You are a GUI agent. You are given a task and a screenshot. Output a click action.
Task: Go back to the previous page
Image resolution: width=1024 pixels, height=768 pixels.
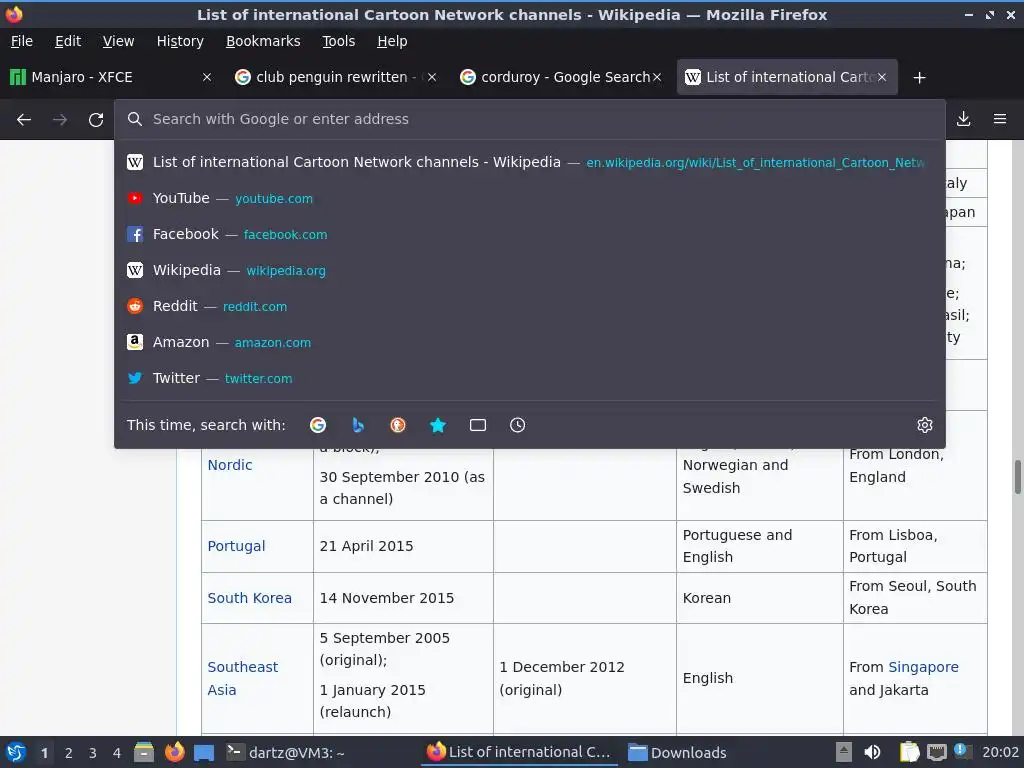coord(24,120)
